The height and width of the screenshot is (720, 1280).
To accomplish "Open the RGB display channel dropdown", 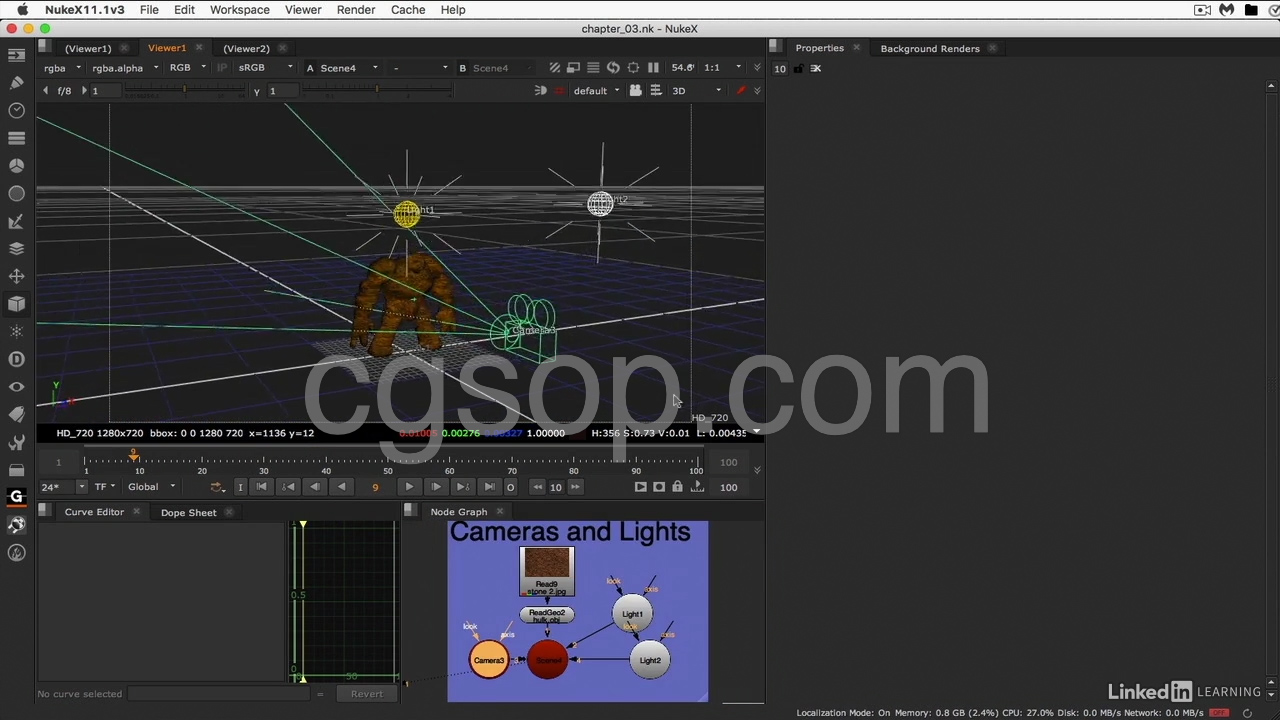I will click(x=187, y=68).
